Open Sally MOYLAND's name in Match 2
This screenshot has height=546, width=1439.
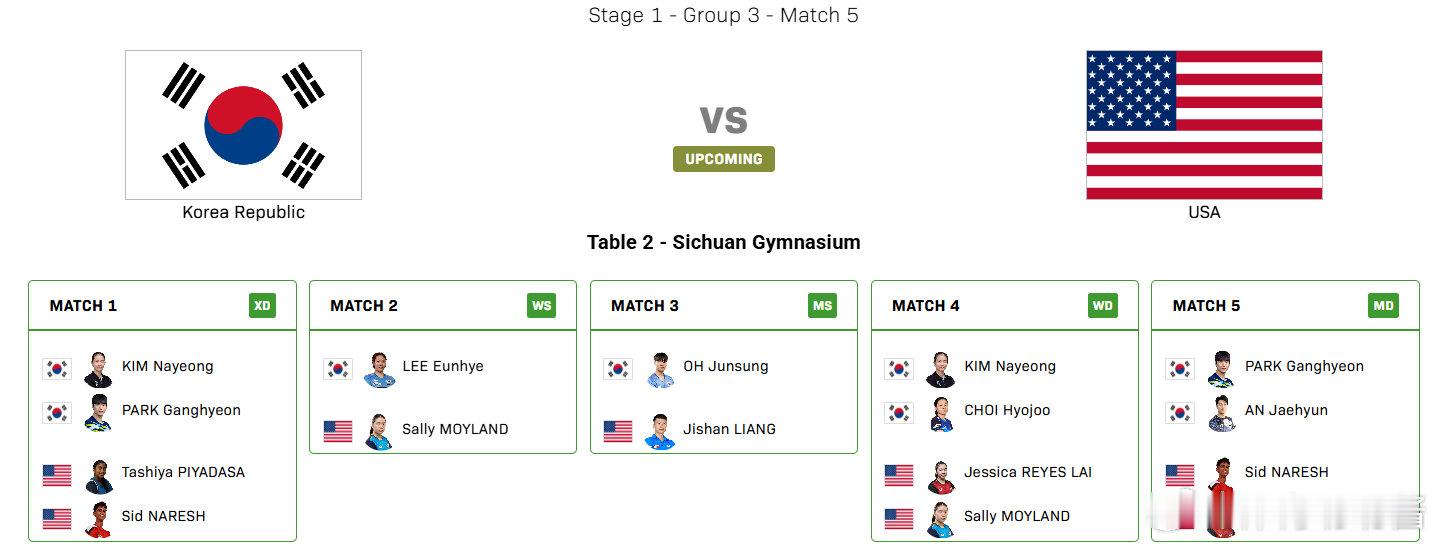455,429
